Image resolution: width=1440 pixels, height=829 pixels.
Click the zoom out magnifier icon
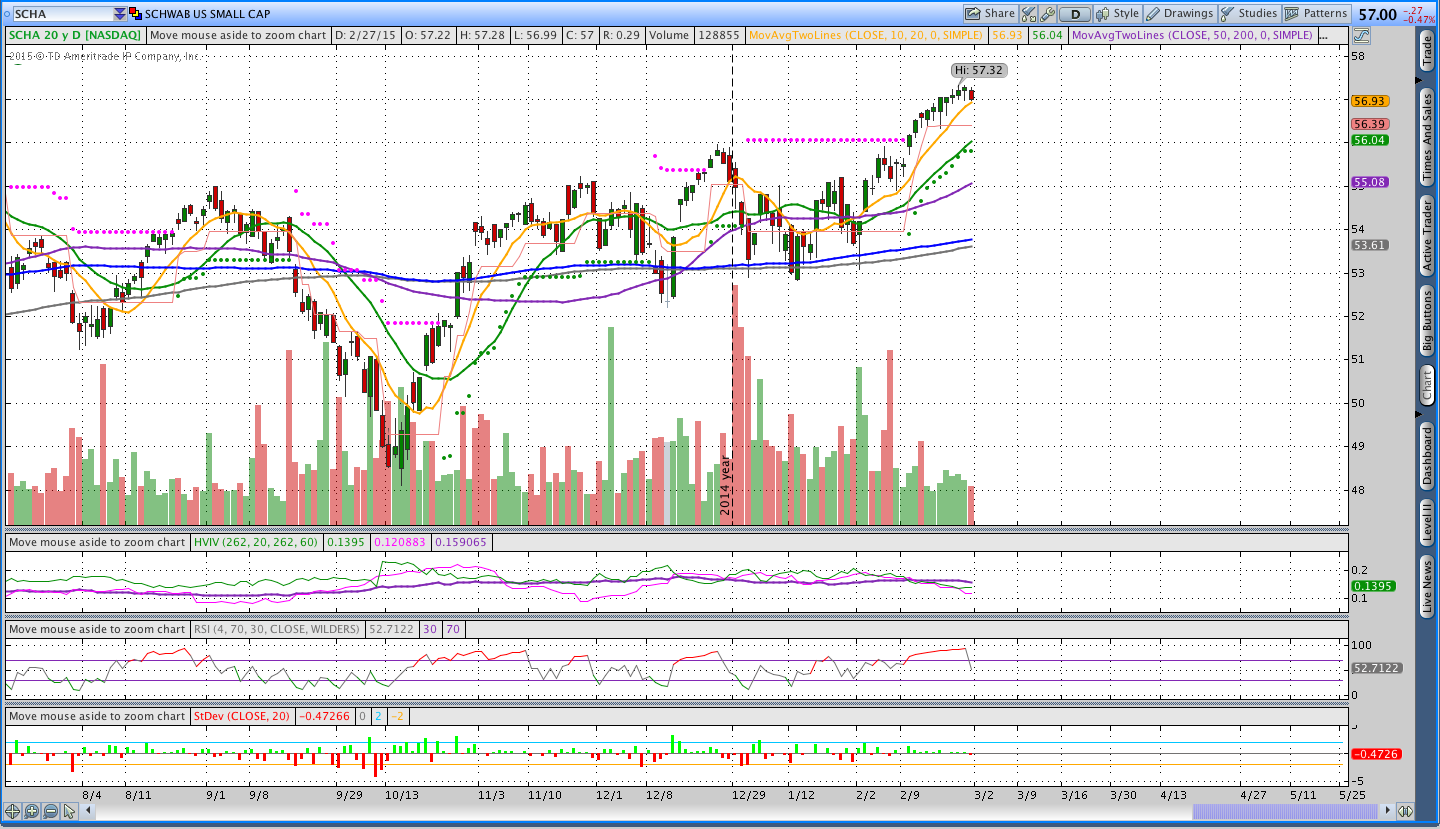[51, 811]
